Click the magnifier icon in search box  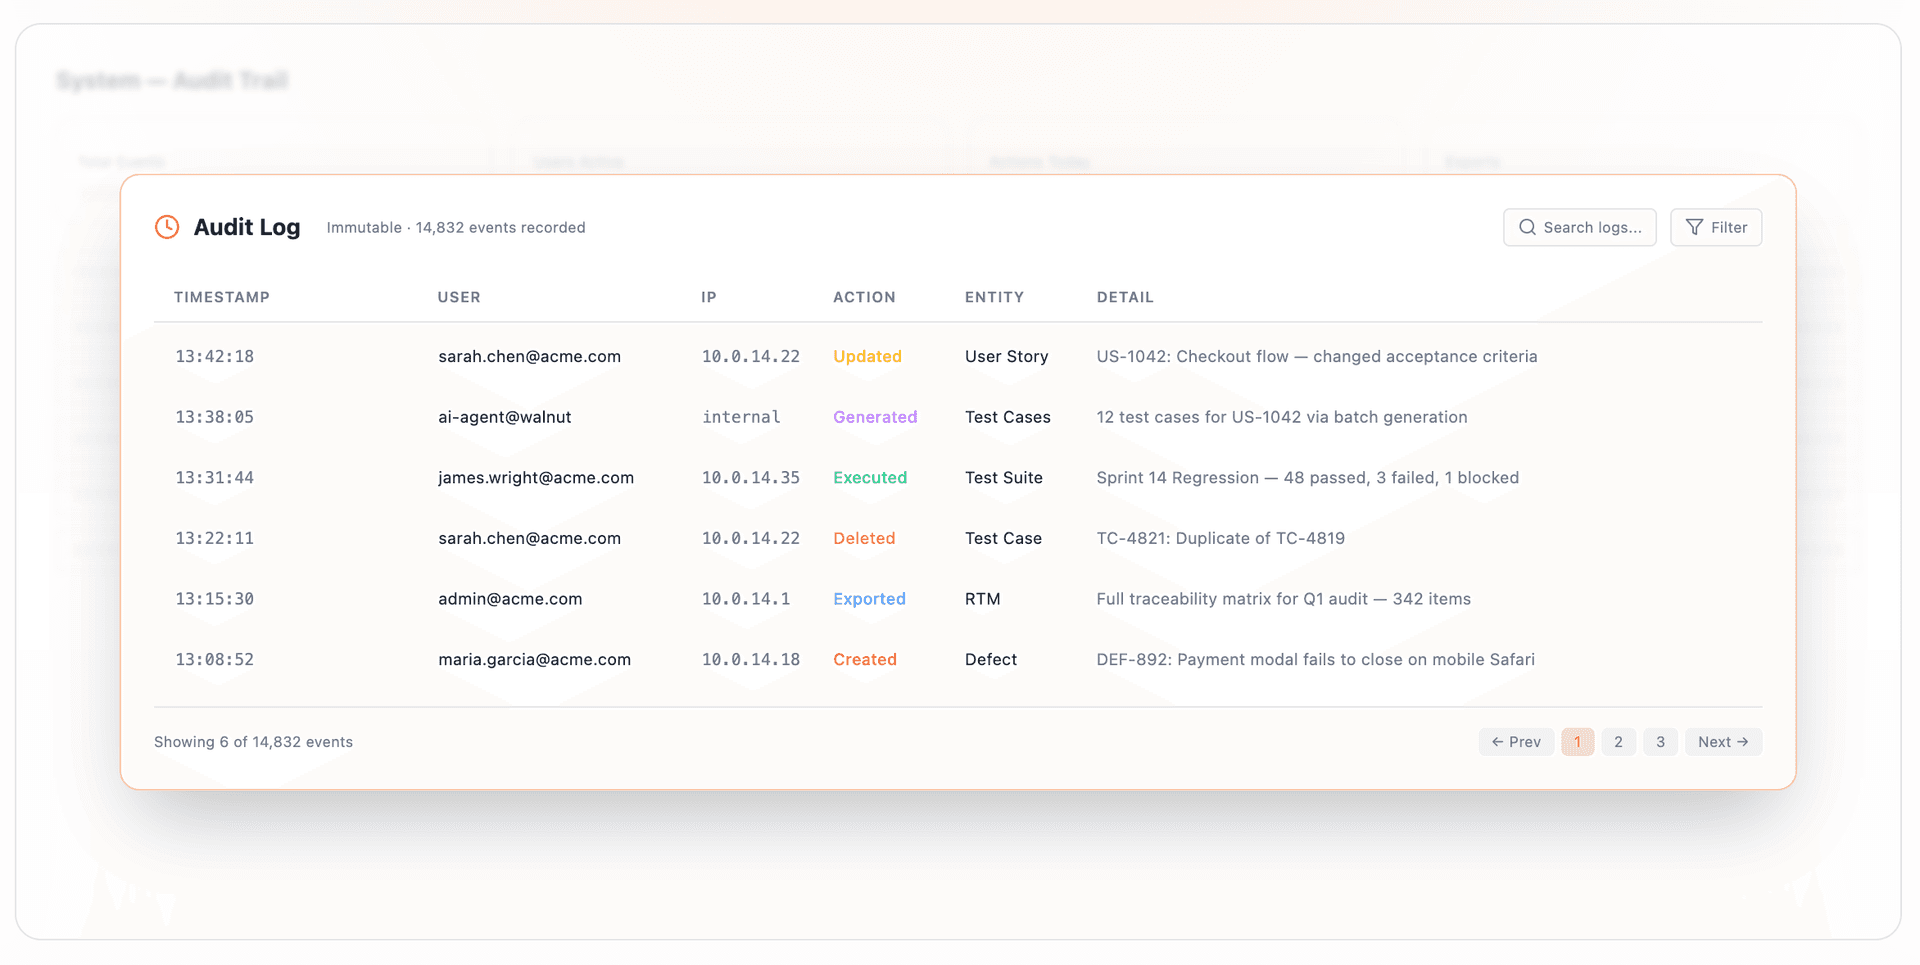pyautogui.click(x=1527, y=227)
